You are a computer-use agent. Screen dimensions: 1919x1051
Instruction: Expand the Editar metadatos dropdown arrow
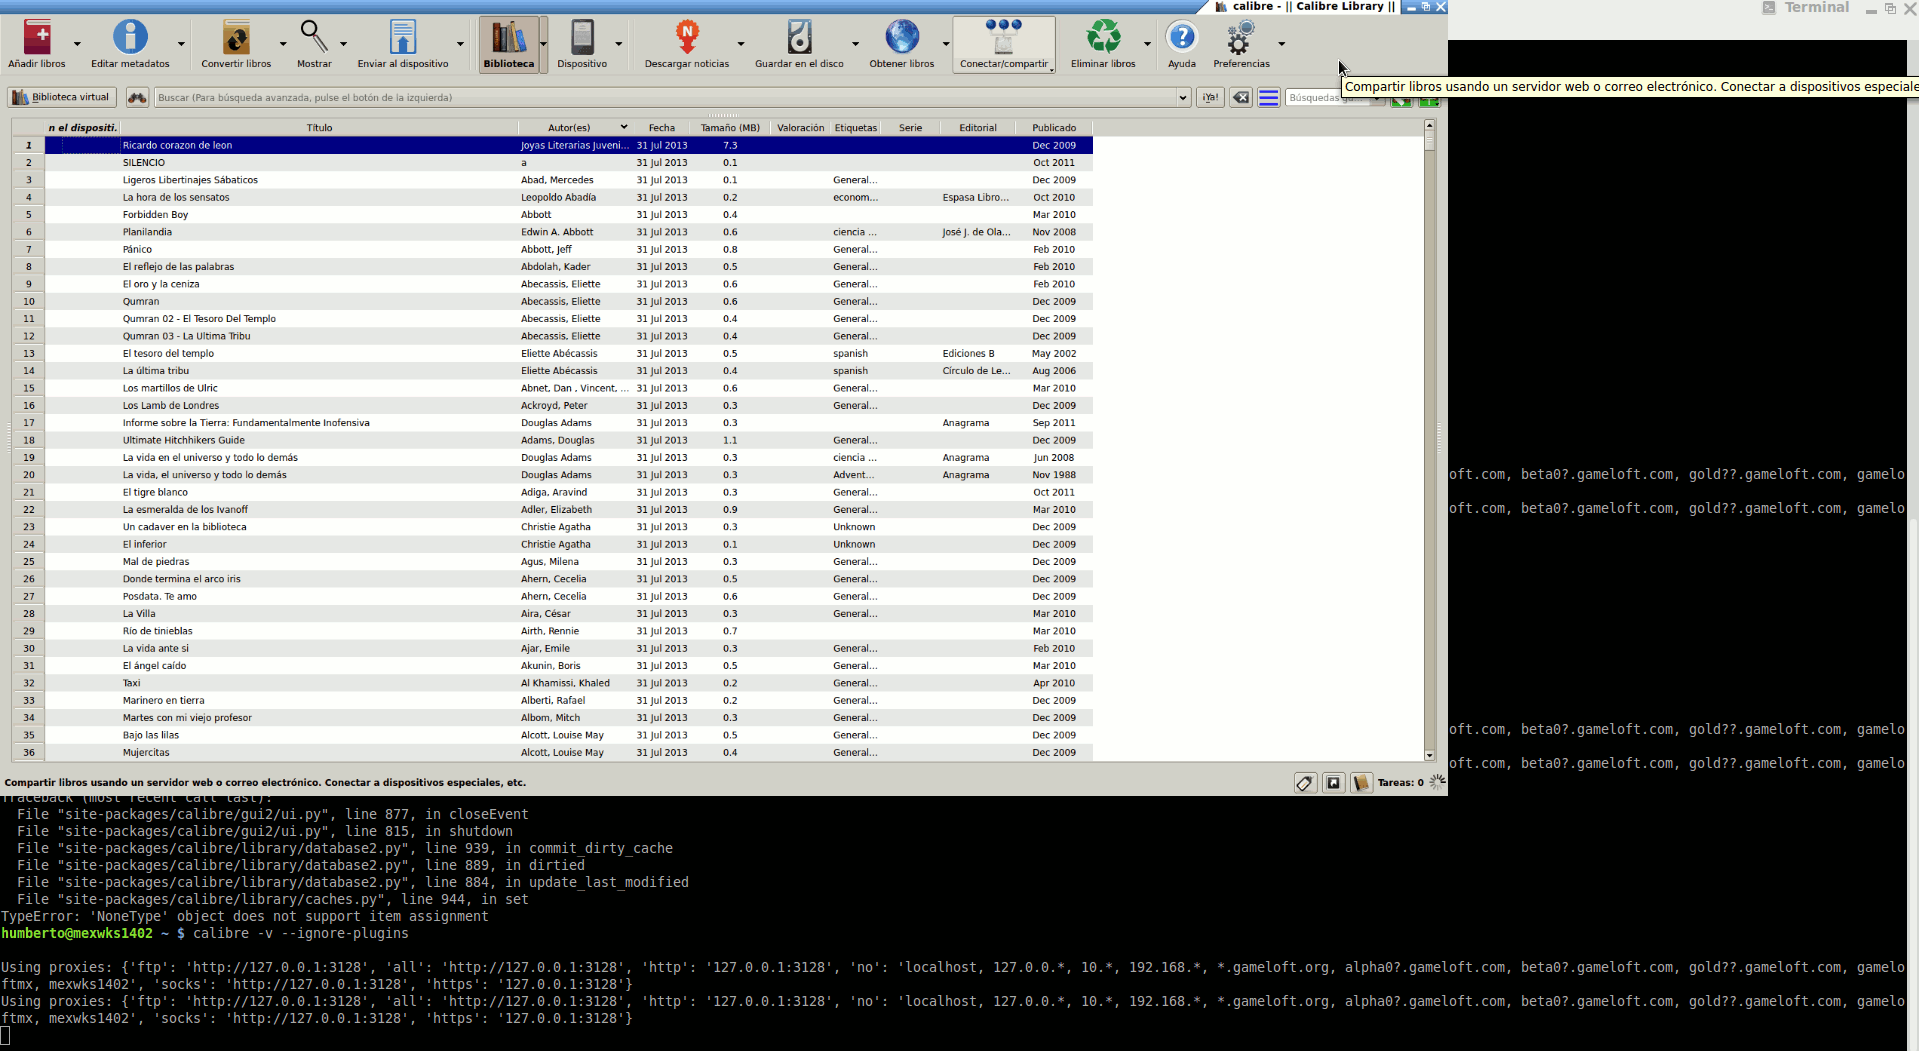[x=181, y=44]
